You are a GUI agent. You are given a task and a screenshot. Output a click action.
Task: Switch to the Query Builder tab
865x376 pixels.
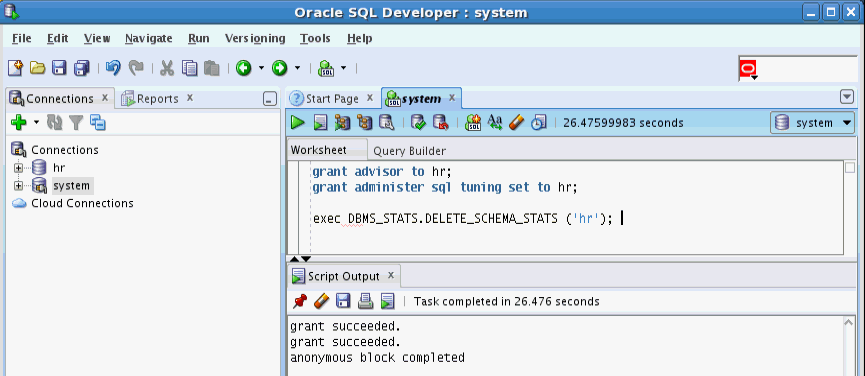click(x=409, y=151)
